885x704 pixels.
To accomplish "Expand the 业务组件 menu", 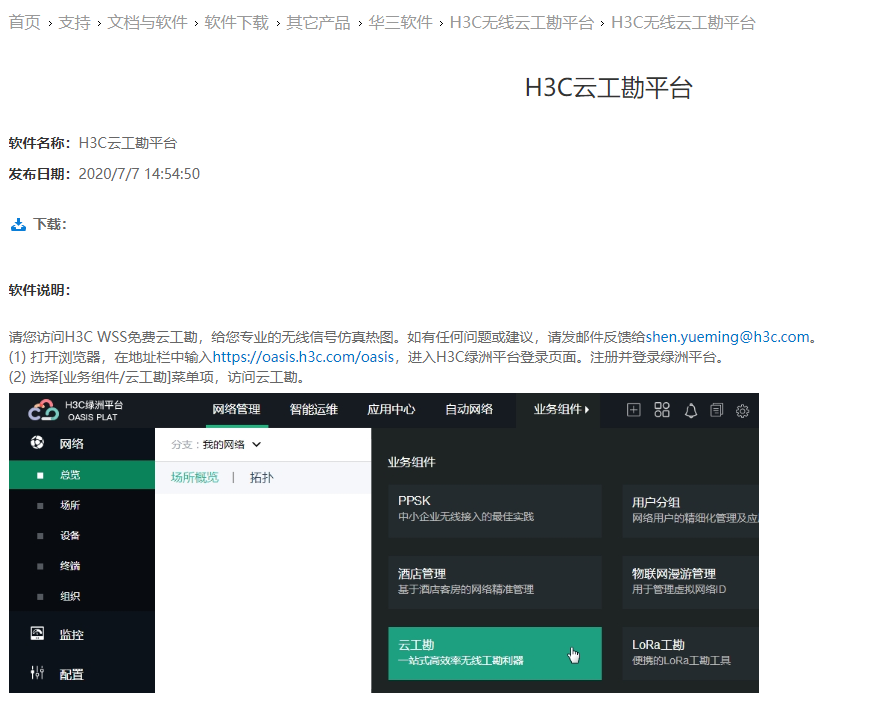I will pos(561,409).
